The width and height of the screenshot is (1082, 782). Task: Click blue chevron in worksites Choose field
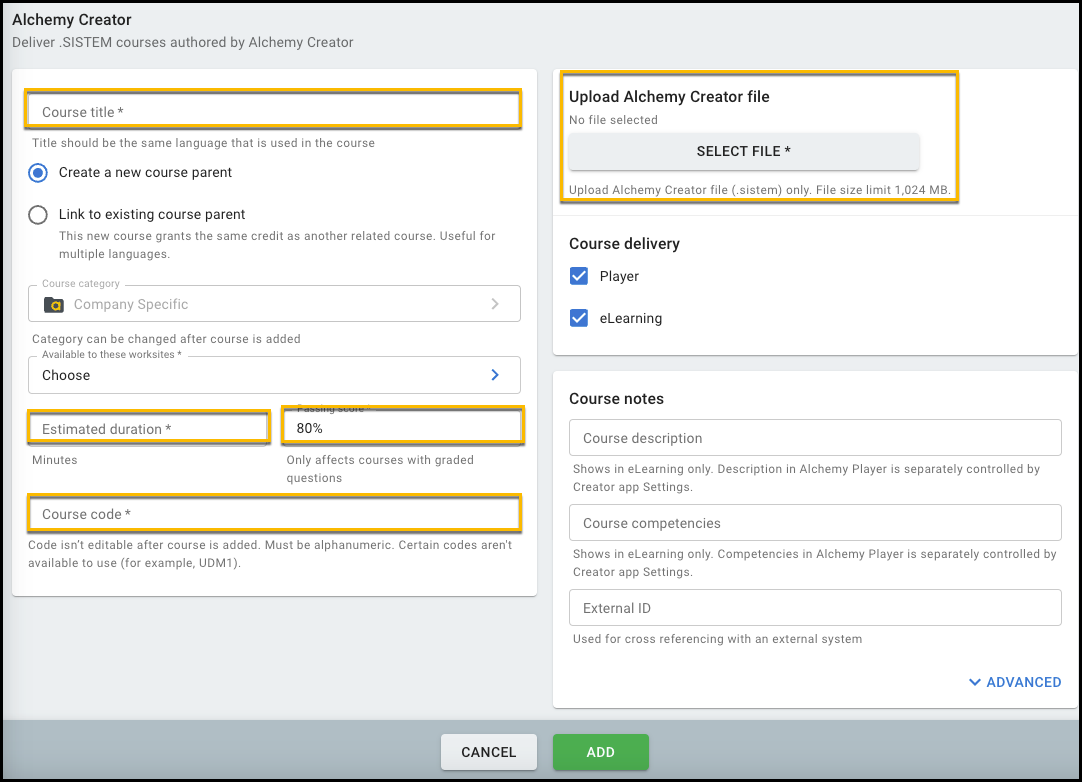(x=495, y=375)
